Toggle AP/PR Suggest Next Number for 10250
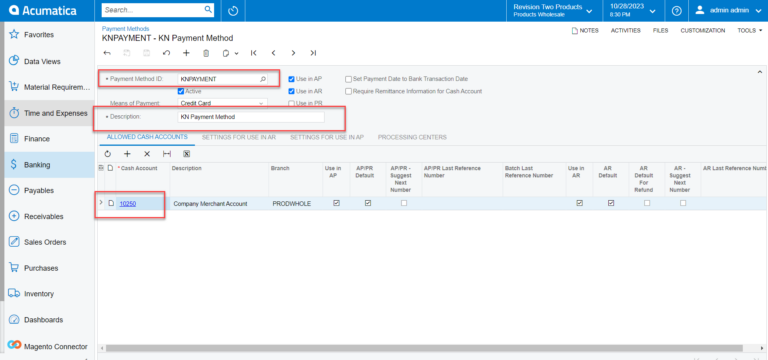Image resolution: width=768 pixels, height=360 pixels. tap(404, 203)
